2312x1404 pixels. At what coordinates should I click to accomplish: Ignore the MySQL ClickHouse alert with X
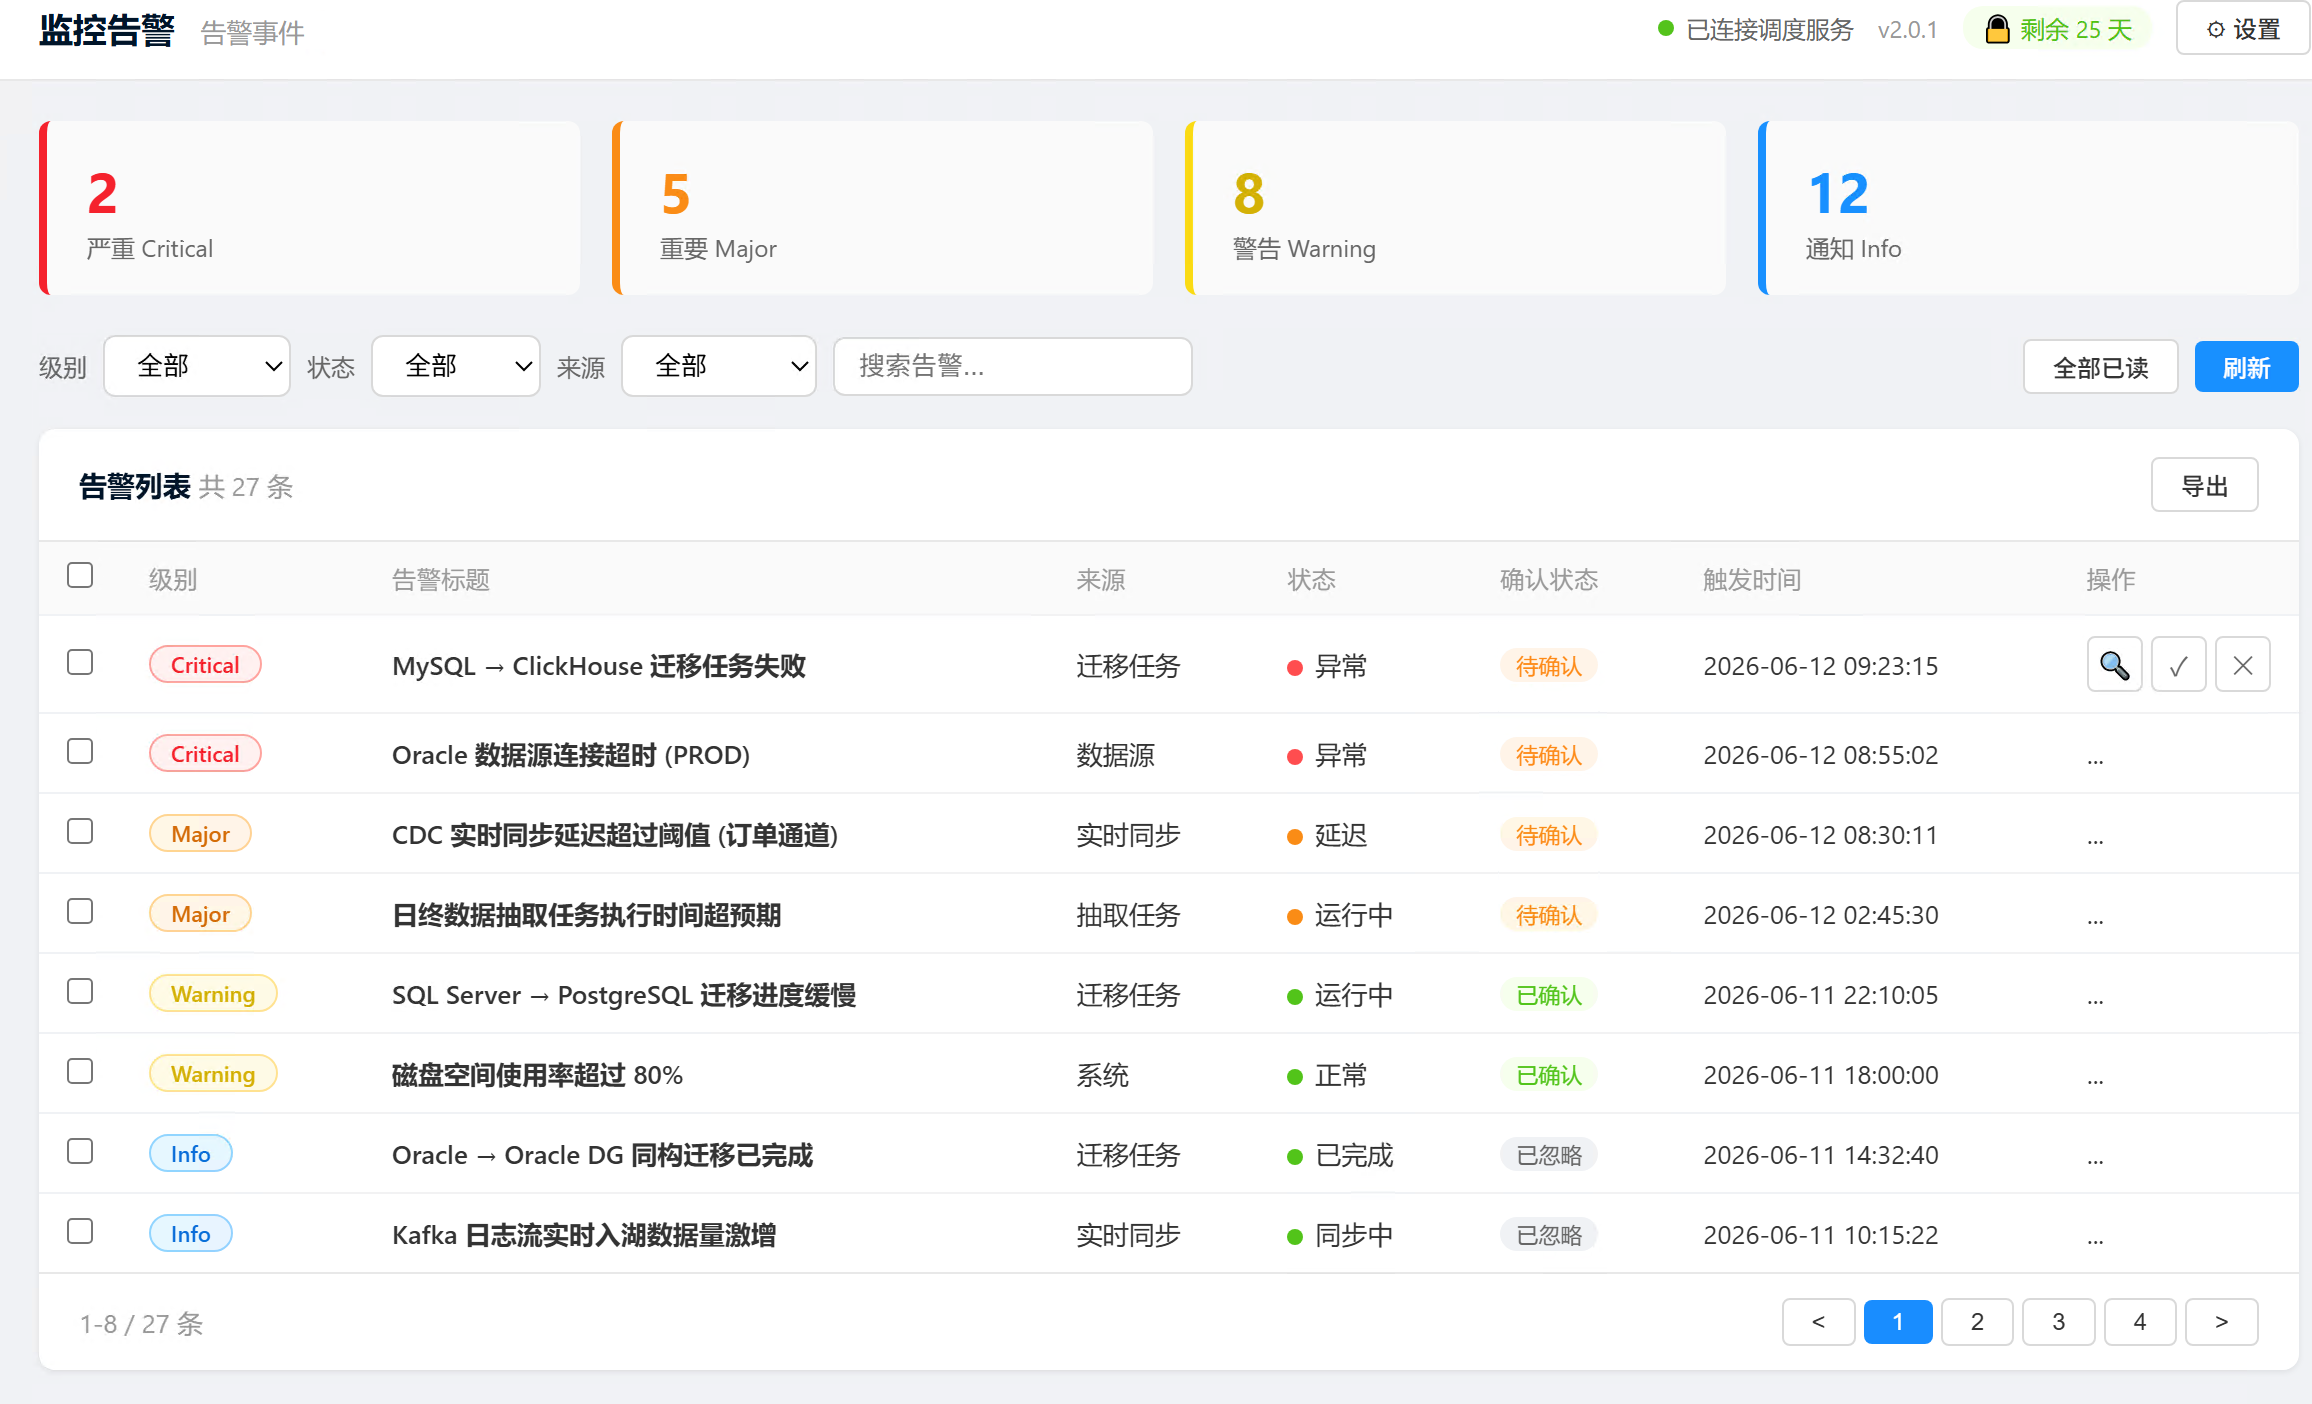click(2242, 665)
